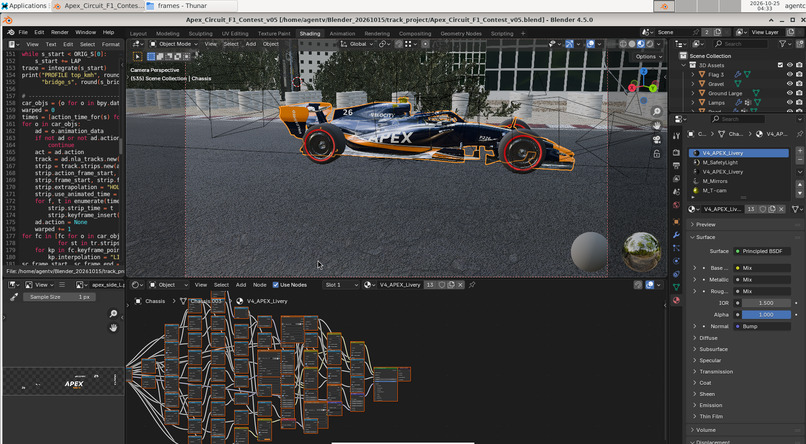Open the File menu
The width and height of the screenshot is (806, 444).
pyautogui.click(x=23, y=32)
